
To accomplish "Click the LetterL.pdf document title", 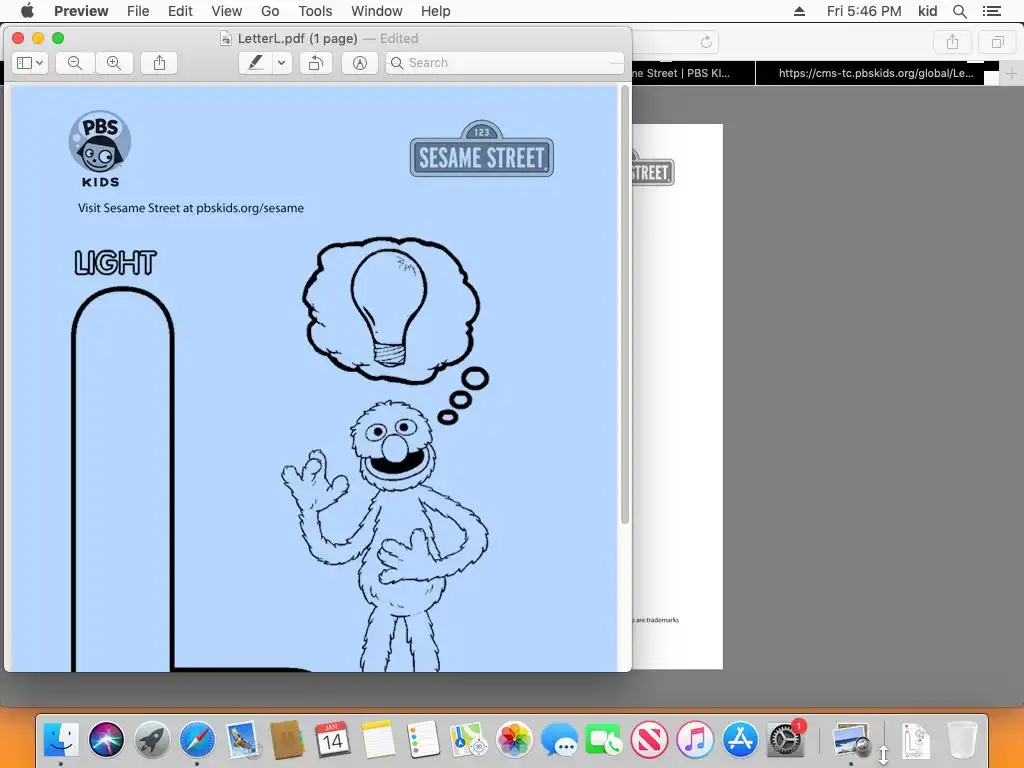I will click(x=297, y=39).
